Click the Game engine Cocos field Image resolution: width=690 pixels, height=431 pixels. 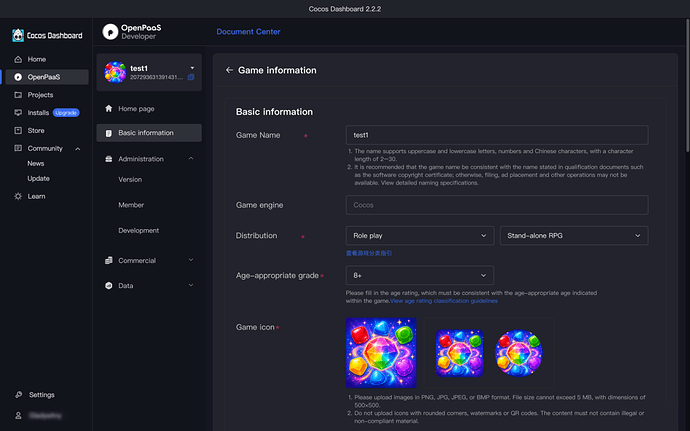click(497, 205)
